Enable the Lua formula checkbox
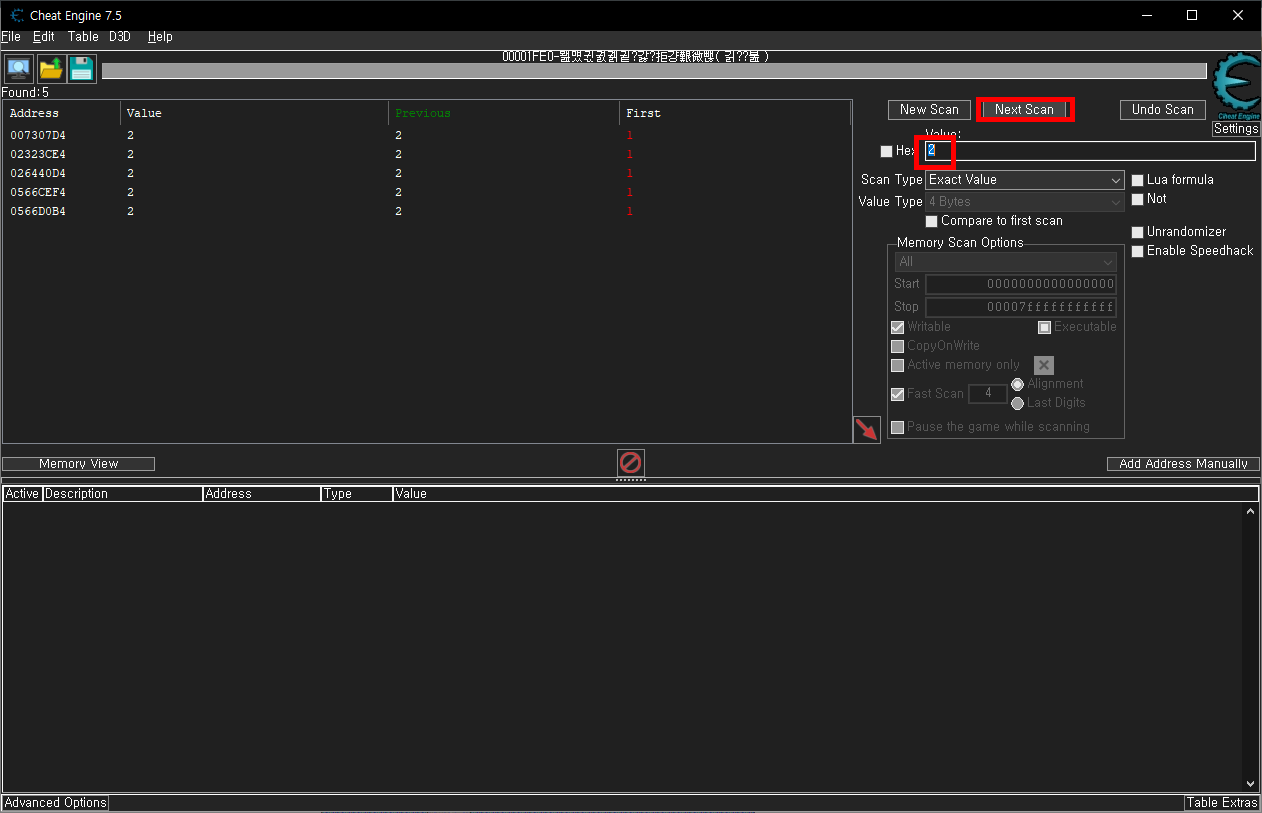The width and height of the screenshot is (1262, 813). click(x=1137, y=180)
